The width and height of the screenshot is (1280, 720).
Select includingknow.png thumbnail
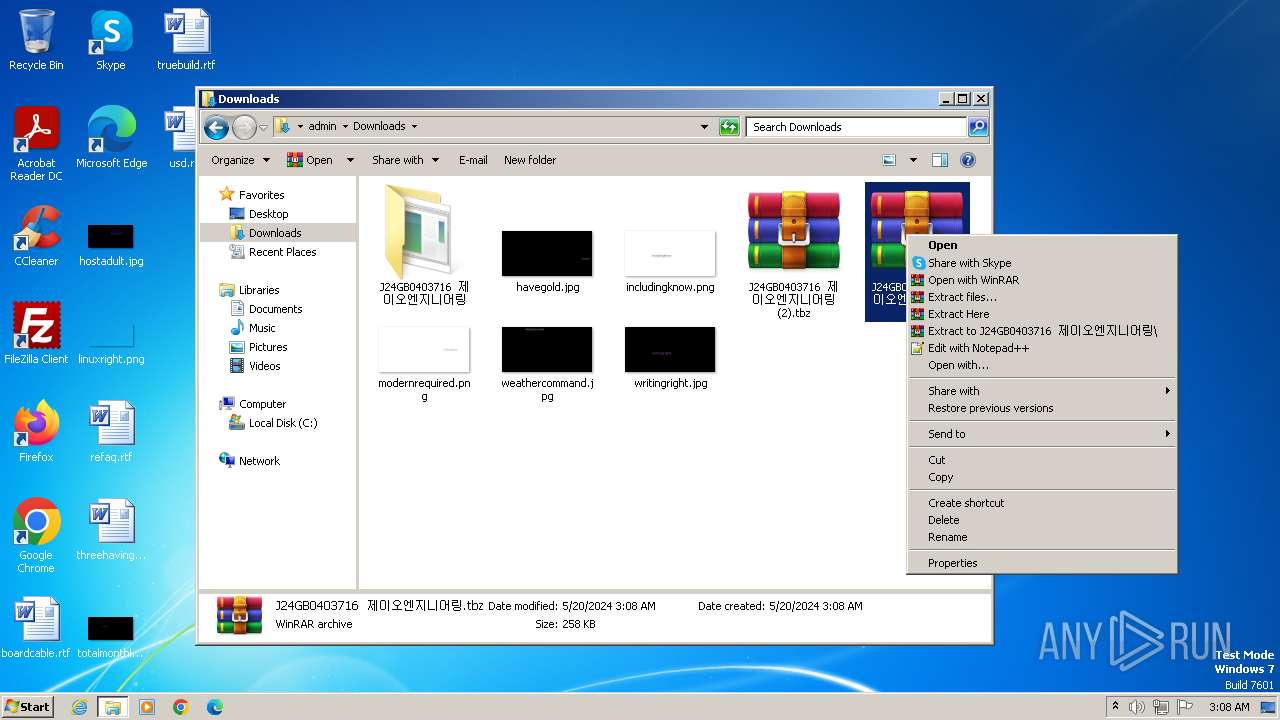tap(670, 262)
